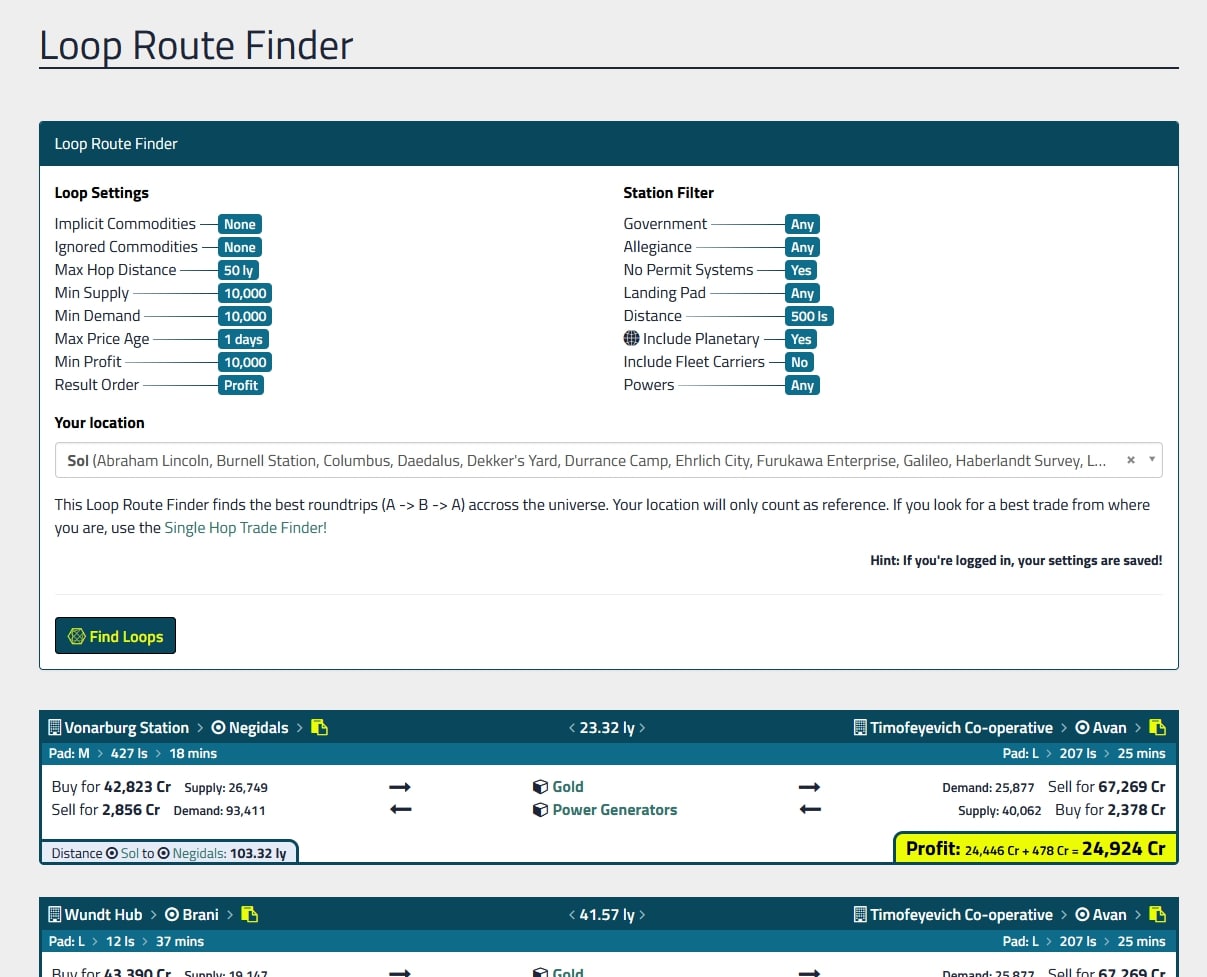Change the station Distance 500 ls filter
The width and height of the screenshot is (1207, 977).
809,316
